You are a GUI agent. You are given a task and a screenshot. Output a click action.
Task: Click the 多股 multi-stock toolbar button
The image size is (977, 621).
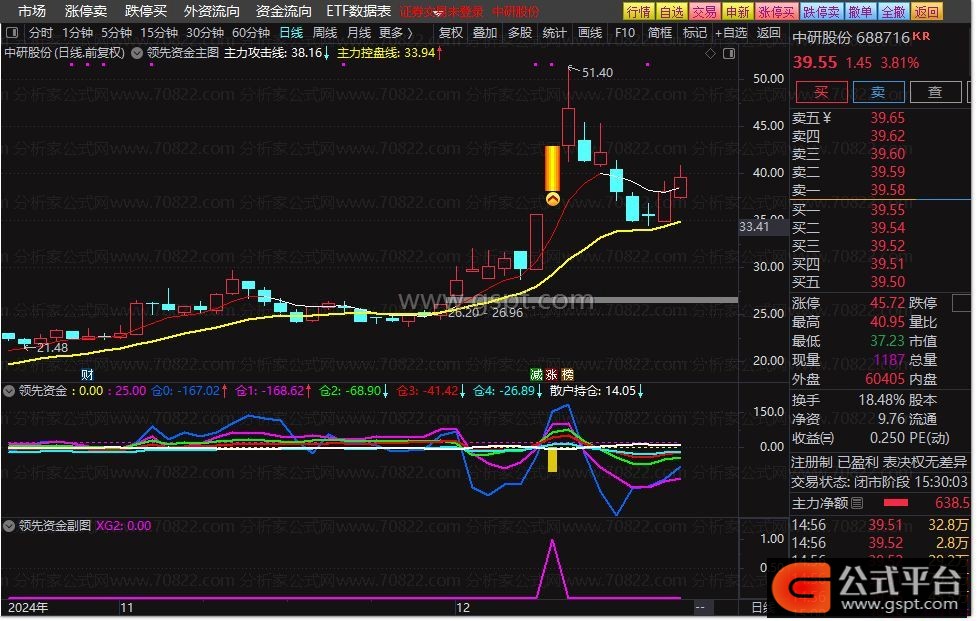(520, 32)
